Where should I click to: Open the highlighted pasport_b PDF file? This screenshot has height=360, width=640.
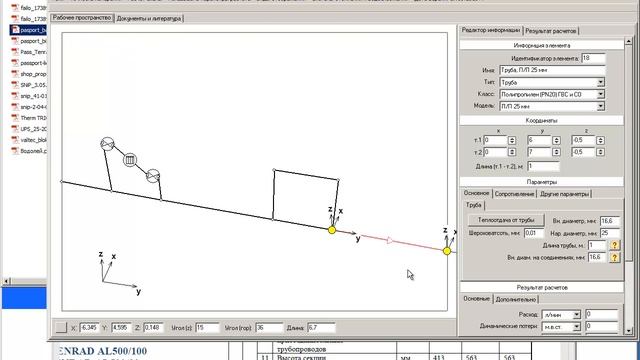(x=29, y=30)
